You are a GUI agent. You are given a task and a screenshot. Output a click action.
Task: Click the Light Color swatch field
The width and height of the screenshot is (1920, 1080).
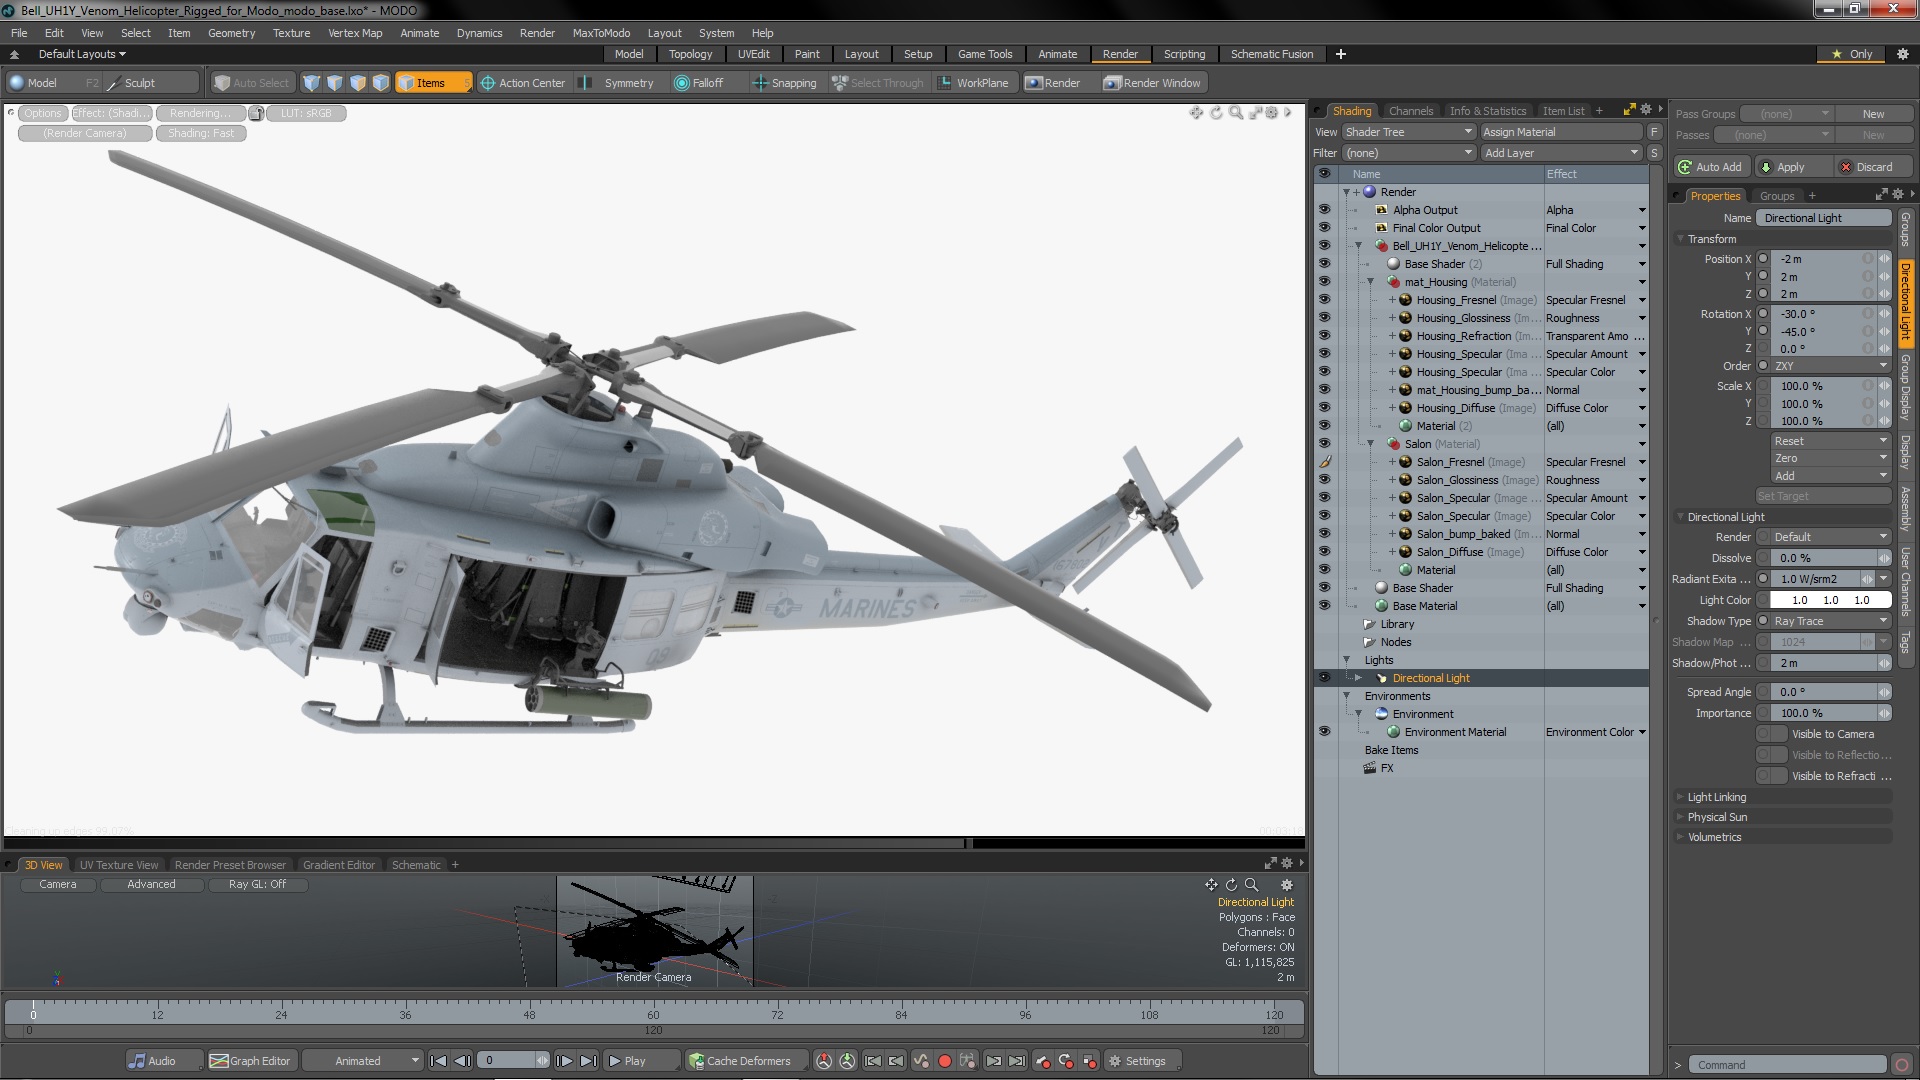tap(1830, 600)
